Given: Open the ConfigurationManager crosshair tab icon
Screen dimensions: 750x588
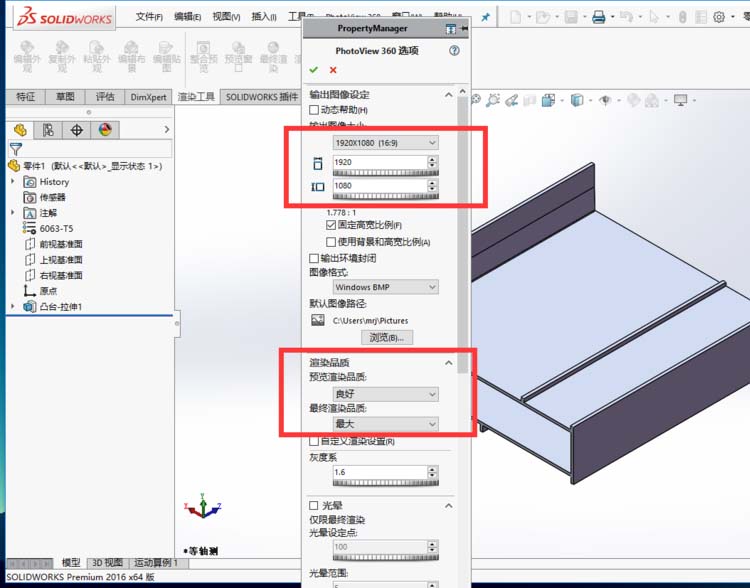Looking at the screenshot, I should (77, 130).
